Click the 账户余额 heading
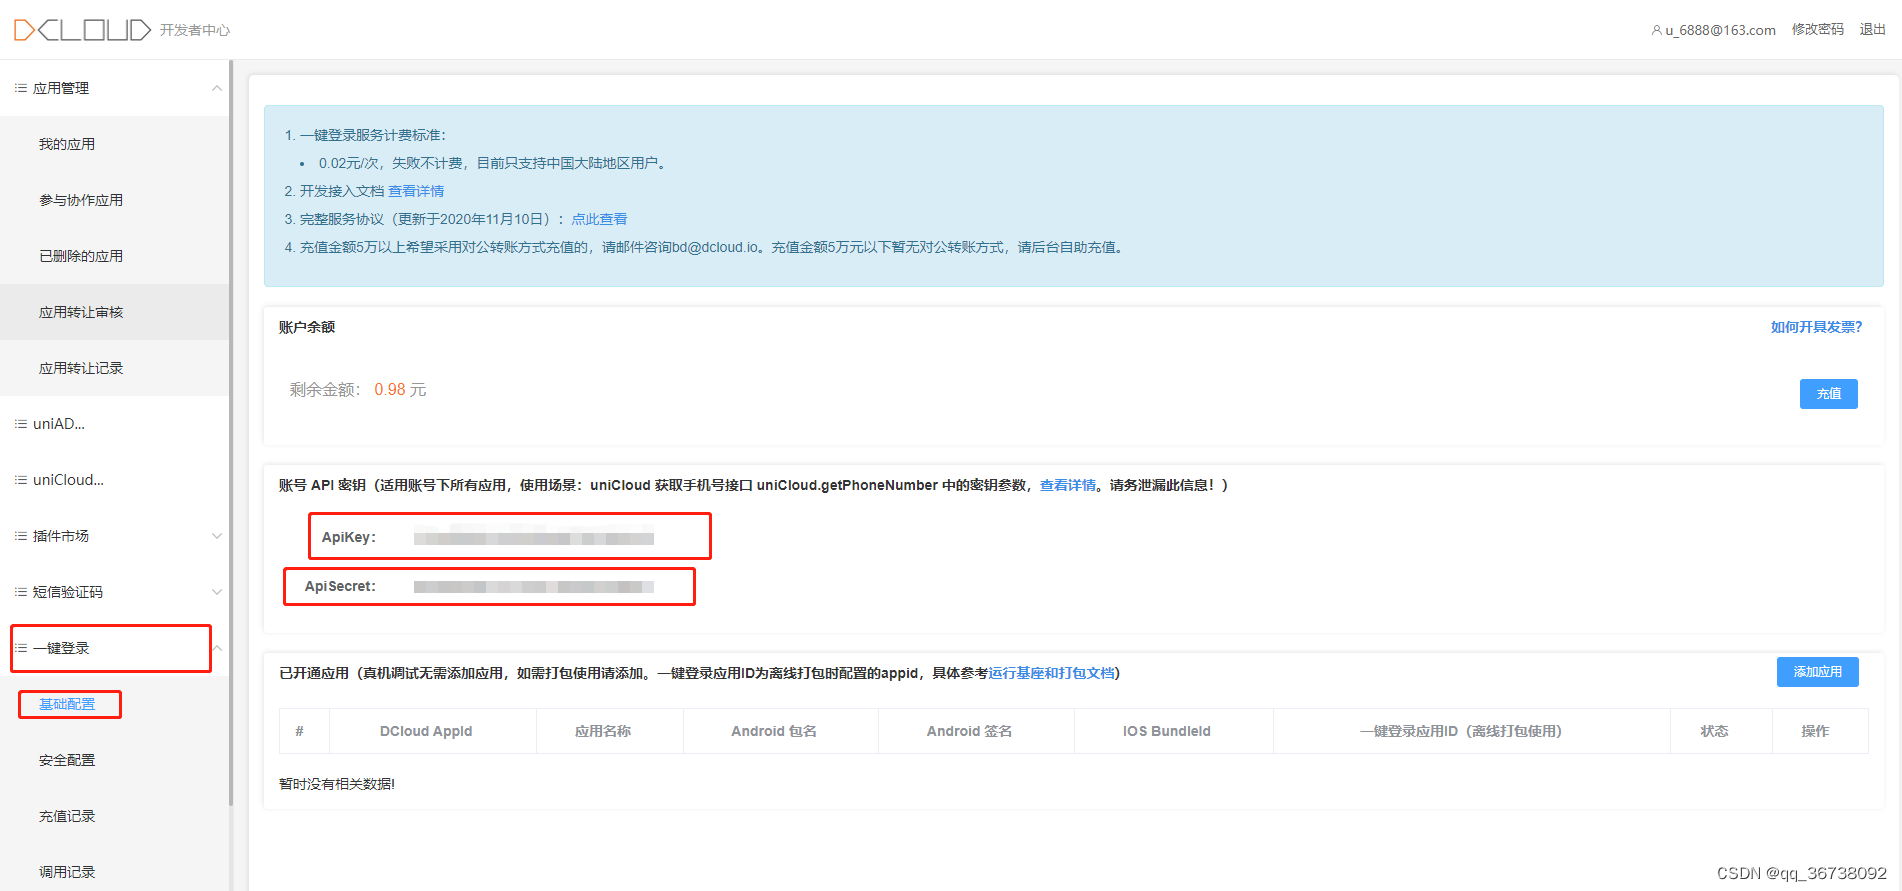Screen dimensions: 1902x891 click(x=307, y=327)
